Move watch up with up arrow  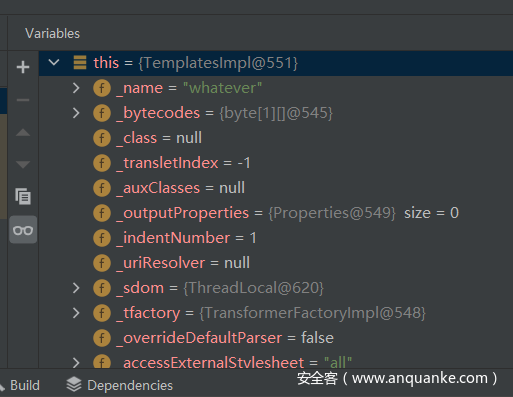point(23,132)
